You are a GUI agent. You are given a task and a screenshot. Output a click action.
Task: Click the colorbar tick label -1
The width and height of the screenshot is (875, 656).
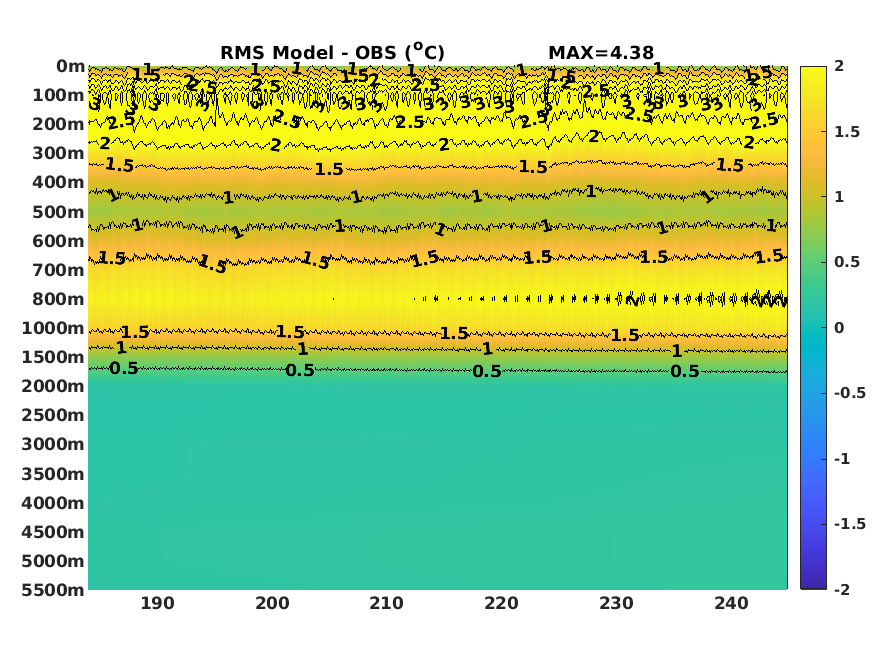click(x=842, y=459)
